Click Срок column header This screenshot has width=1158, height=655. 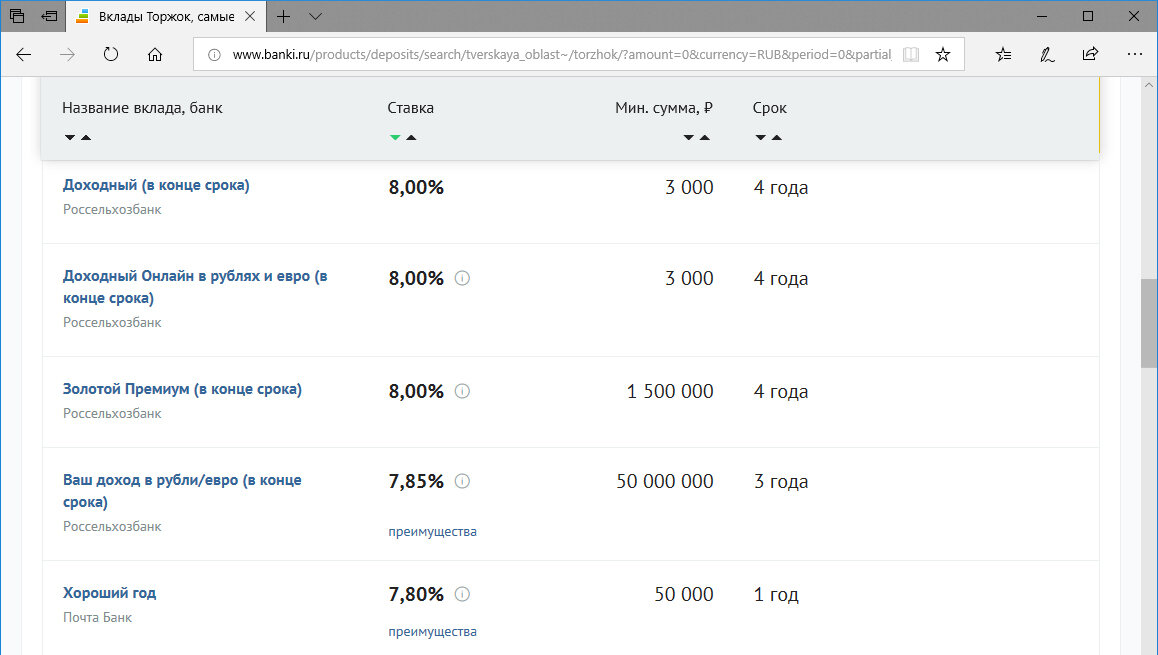(x=770, y=108)
